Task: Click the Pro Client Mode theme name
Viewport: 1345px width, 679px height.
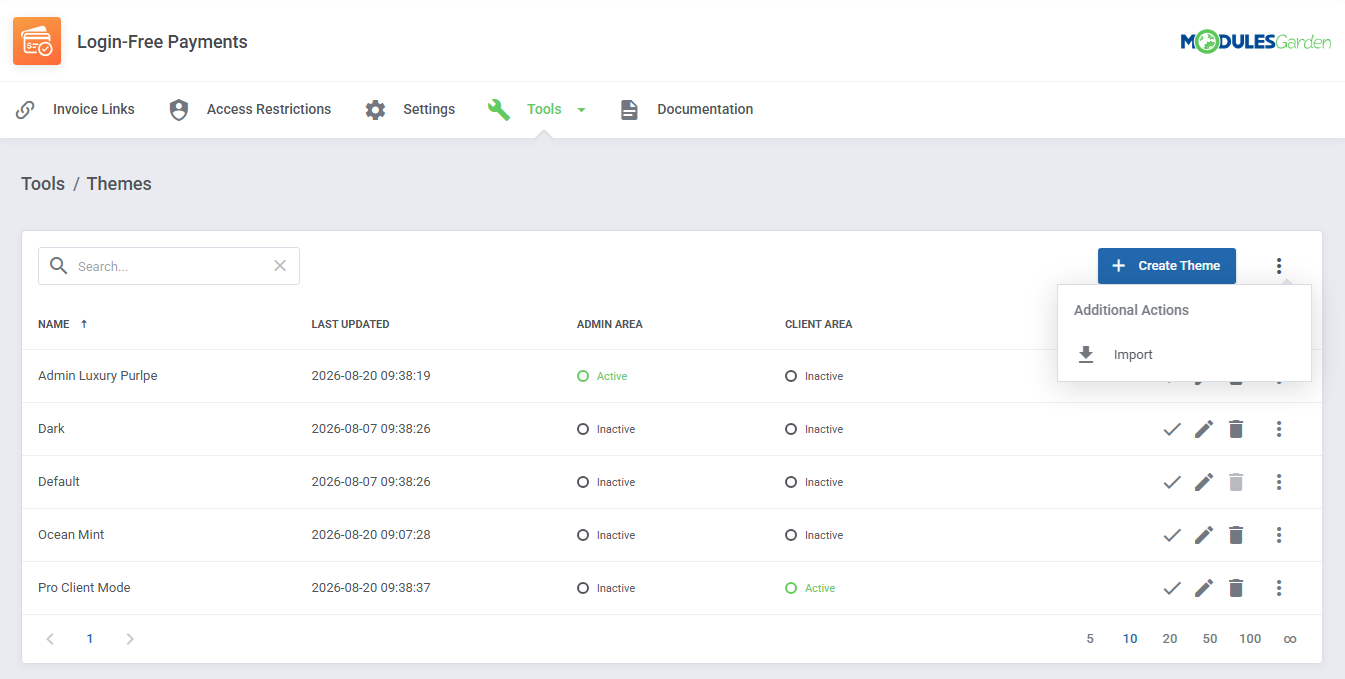Action: point(84,588)
